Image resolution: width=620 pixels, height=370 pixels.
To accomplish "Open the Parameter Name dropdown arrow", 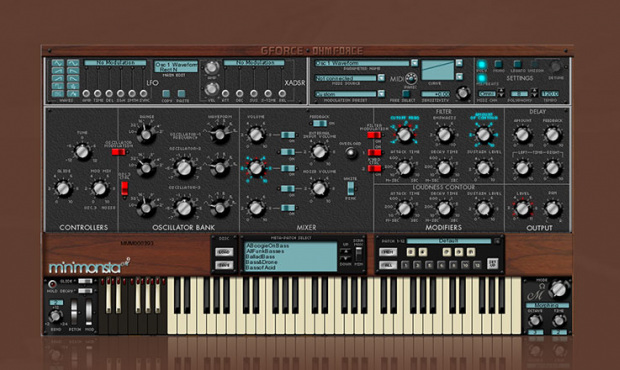I will pos(414,63).
